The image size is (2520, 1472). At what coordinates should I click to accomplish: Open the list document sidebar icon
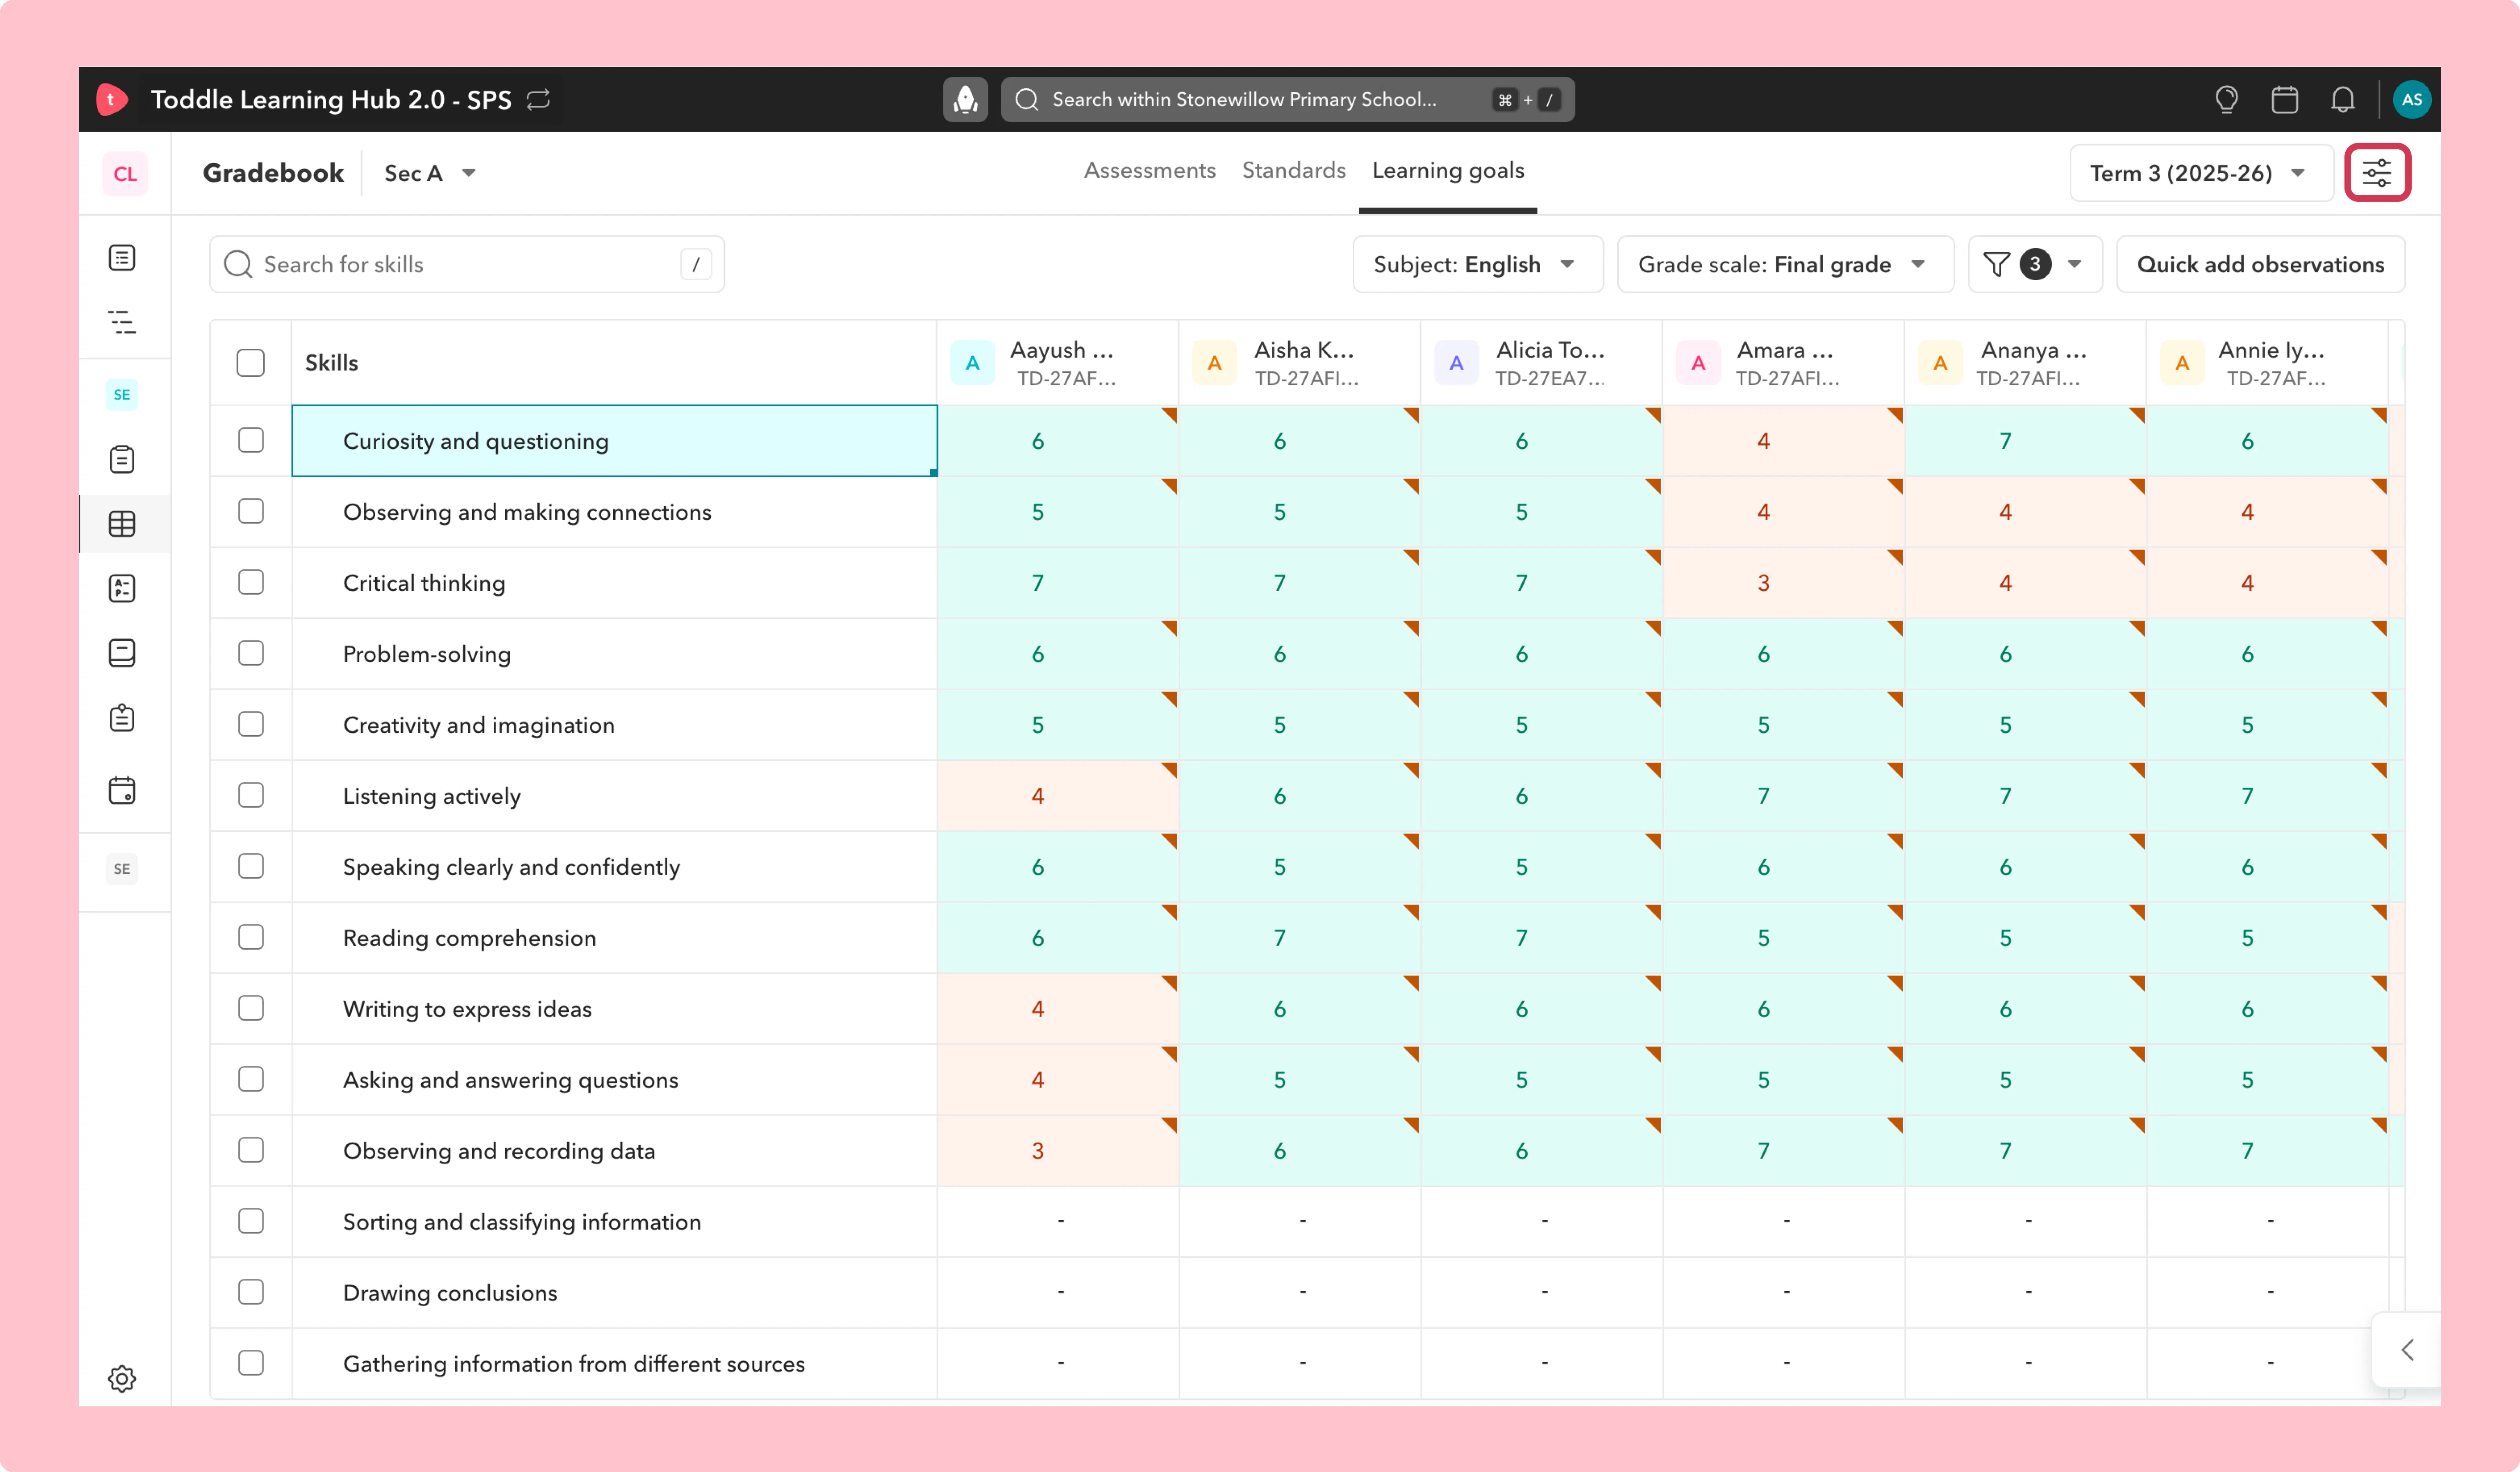122,258
